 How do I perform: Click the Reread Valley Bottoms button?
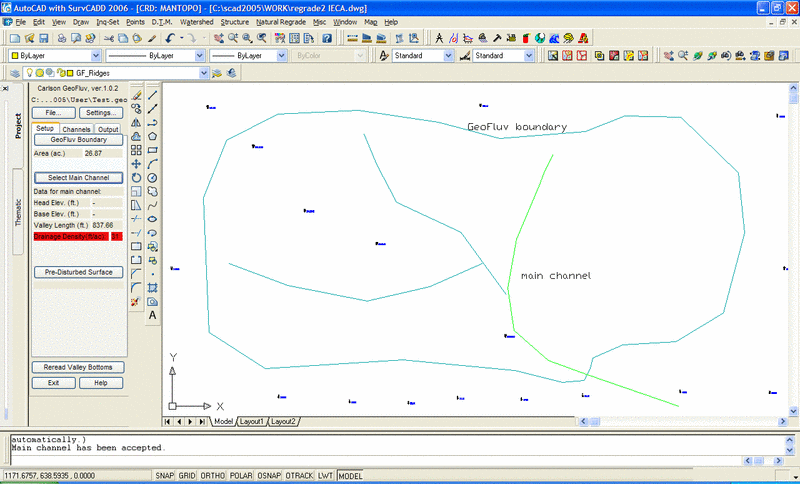78,367
